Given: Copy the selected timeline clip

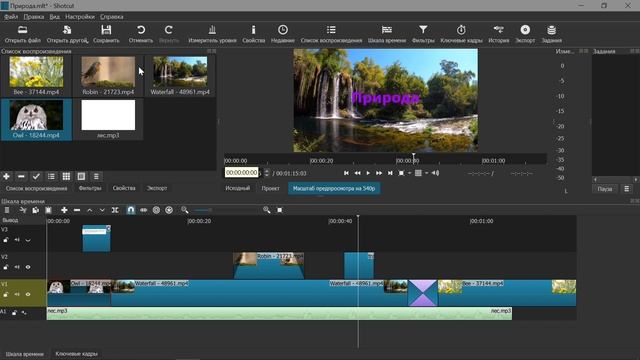Looking at the screenshot, I should (x=36, y=210).
